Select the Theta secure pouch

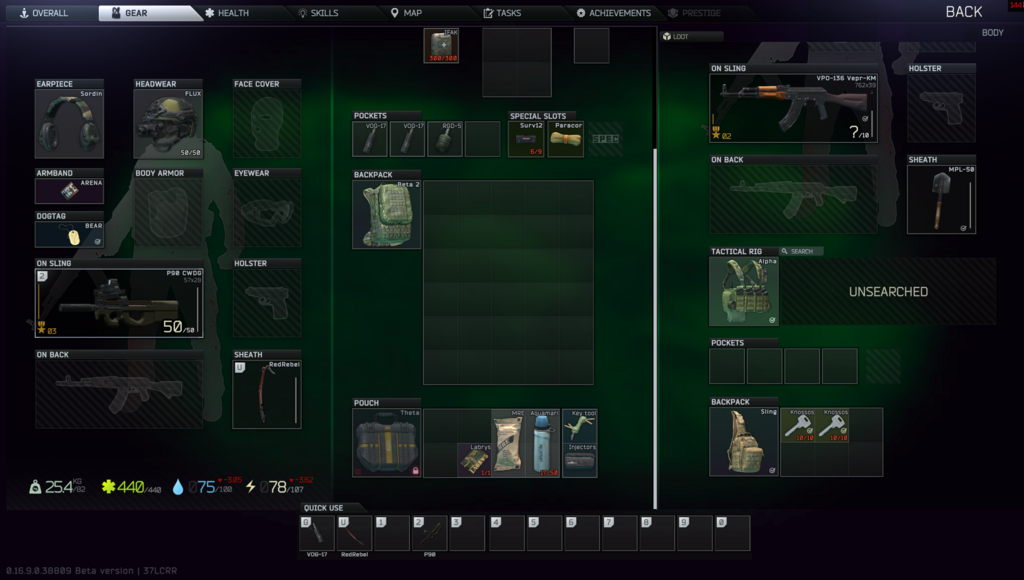387,443
